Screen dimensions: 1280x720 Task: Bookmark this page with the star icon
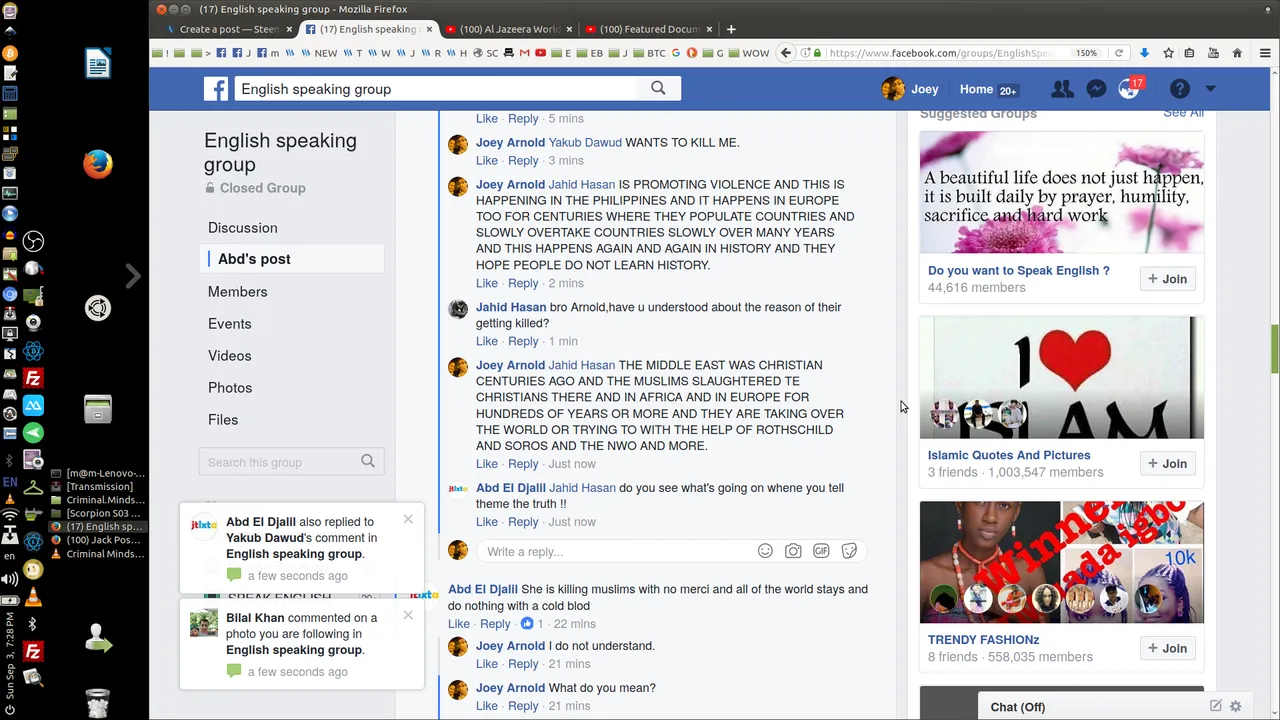point(1168,53)
